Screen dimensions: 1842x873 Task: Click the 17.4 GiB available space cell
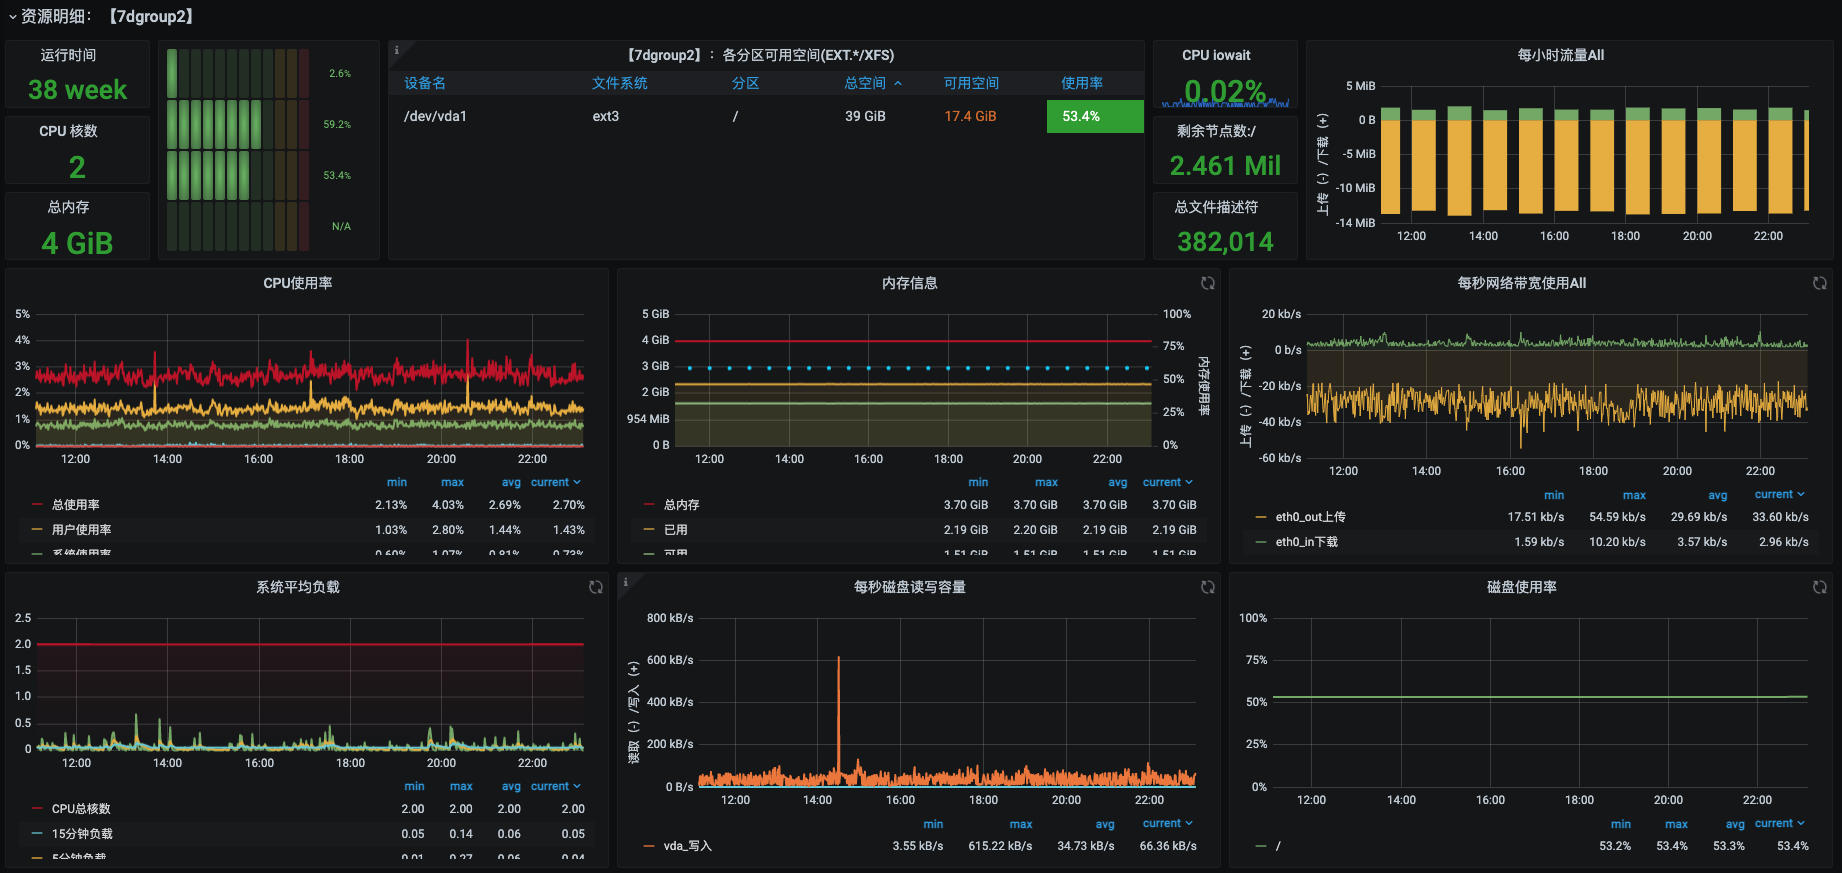pyautogui.click(x=970, y=116)
